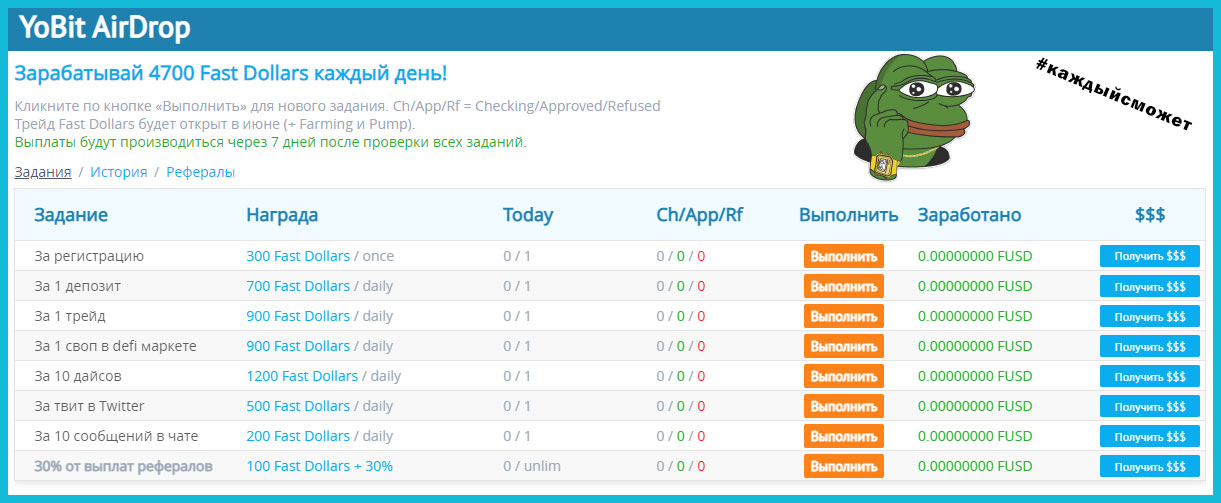
Task: Click the 0 / unlim value
Action: (532, 466)
